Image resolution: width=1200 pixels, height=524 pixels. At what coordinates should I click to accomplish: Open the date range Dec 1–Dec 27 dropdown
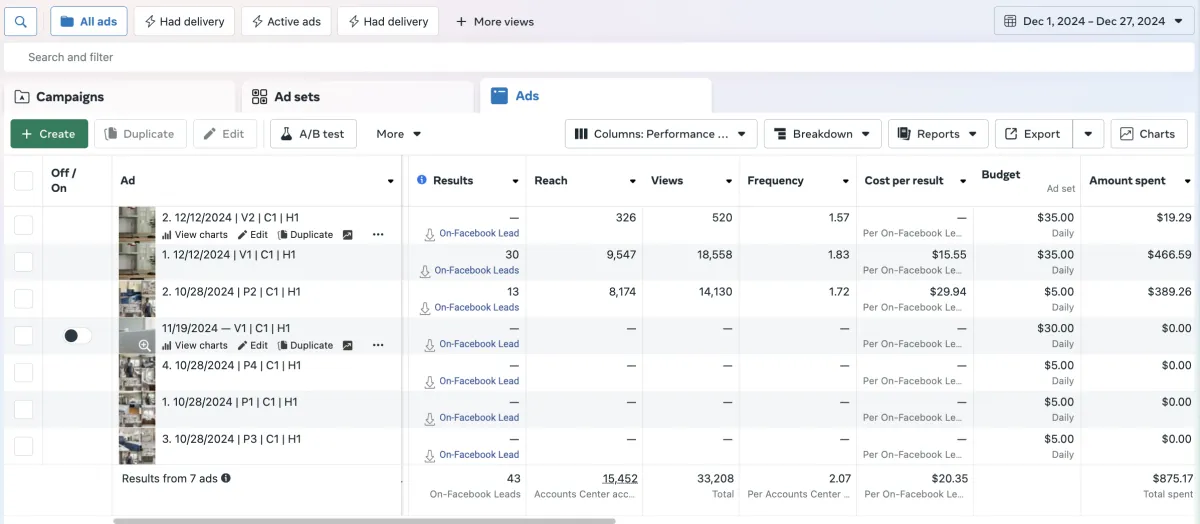coord(1092,21)
